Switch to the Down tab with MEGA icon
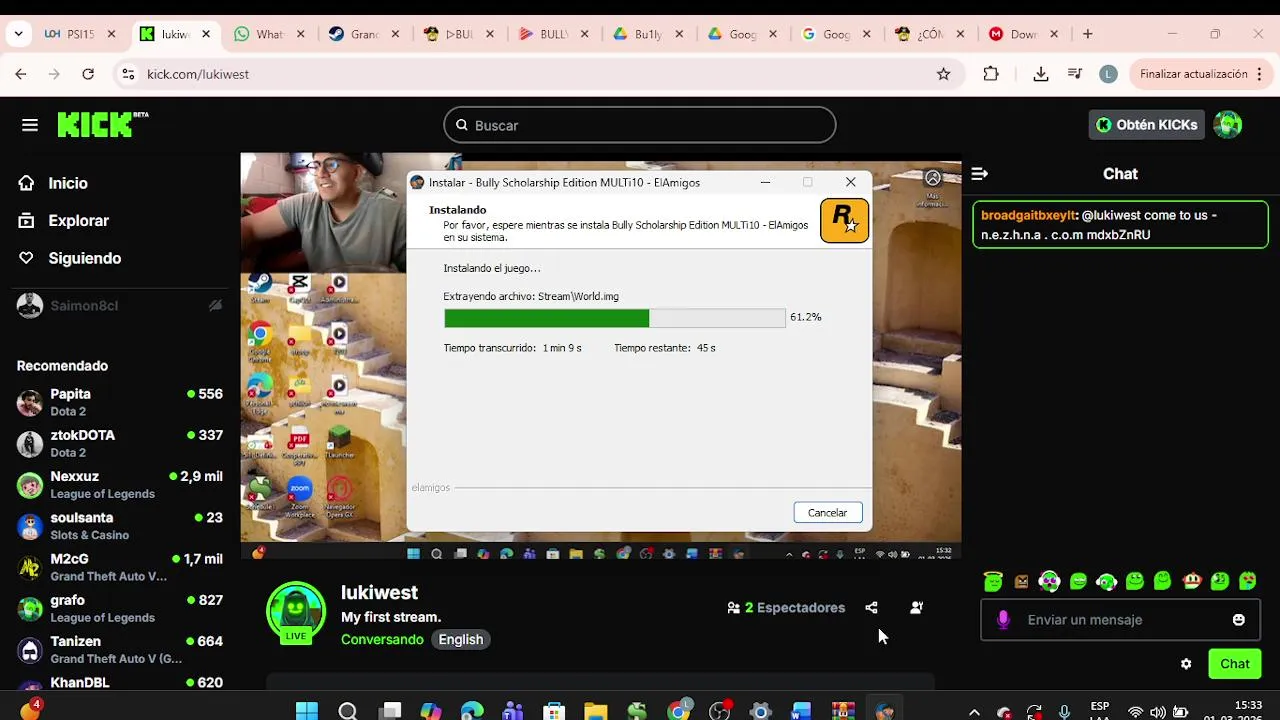The image size is (1280, 720). pyautogui.click(x=1024, y=34)
